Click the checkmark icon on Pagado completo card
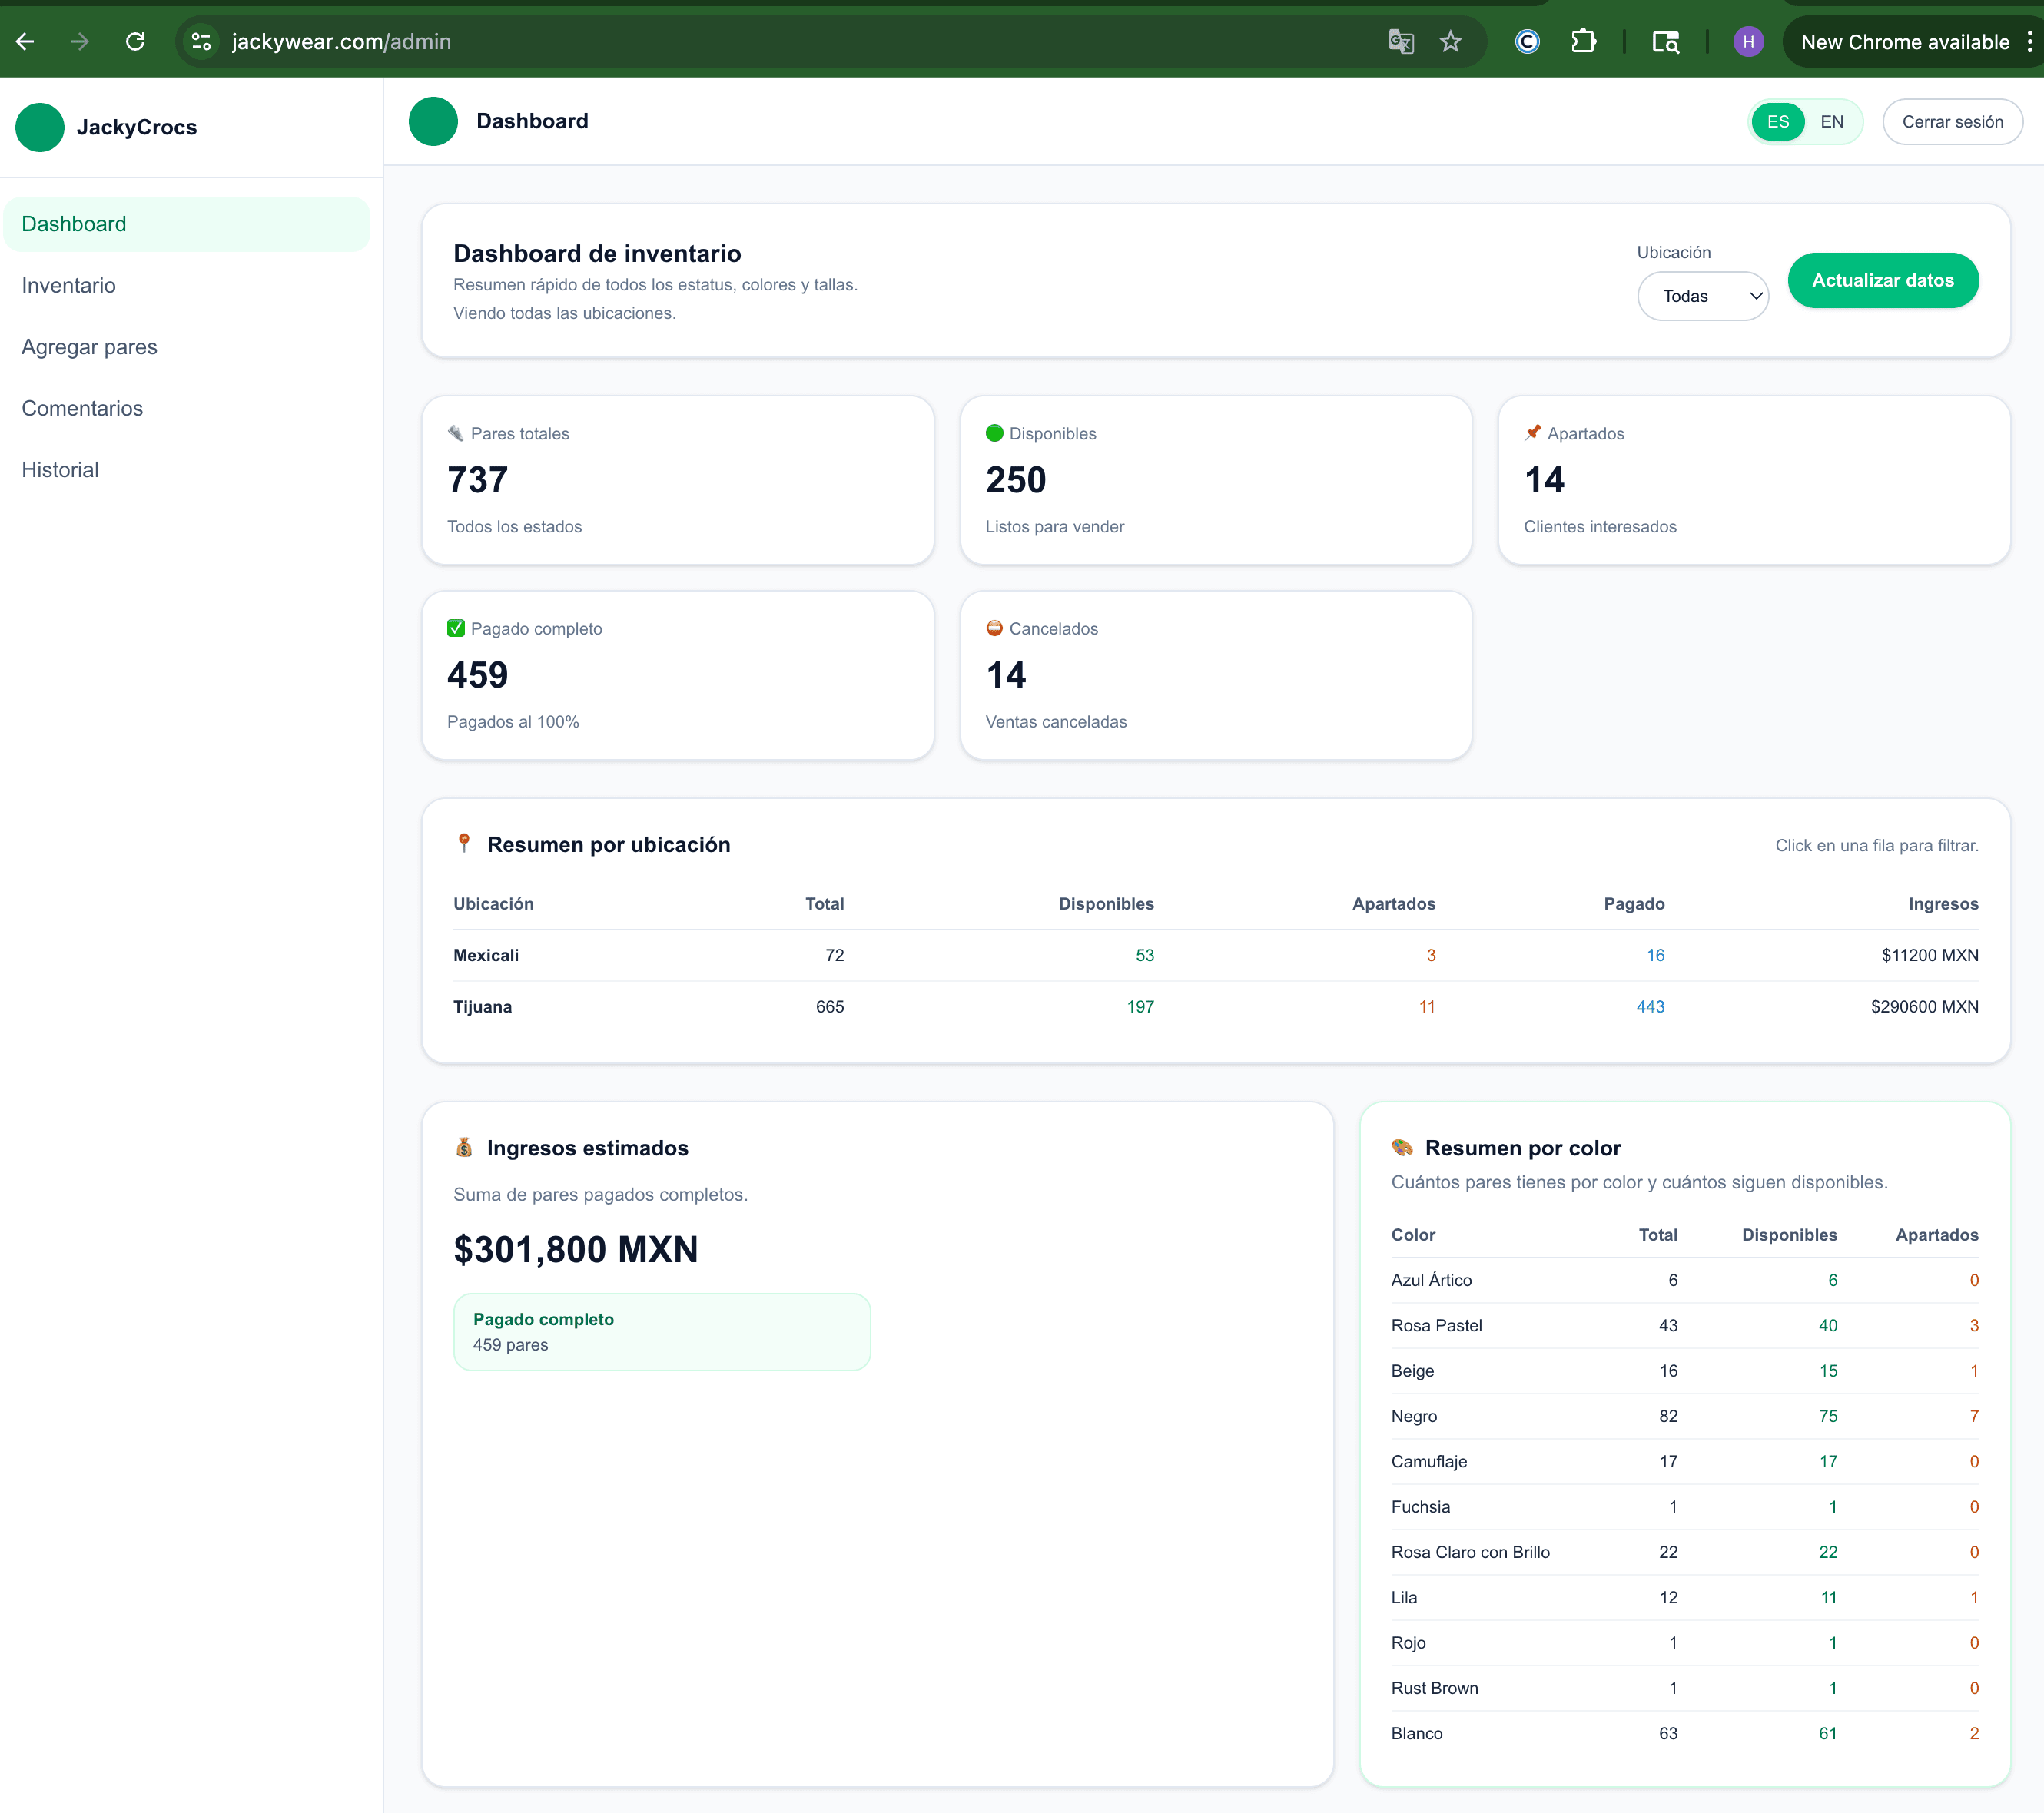This screenshot has width=2044, height=1813. [455, 628]
